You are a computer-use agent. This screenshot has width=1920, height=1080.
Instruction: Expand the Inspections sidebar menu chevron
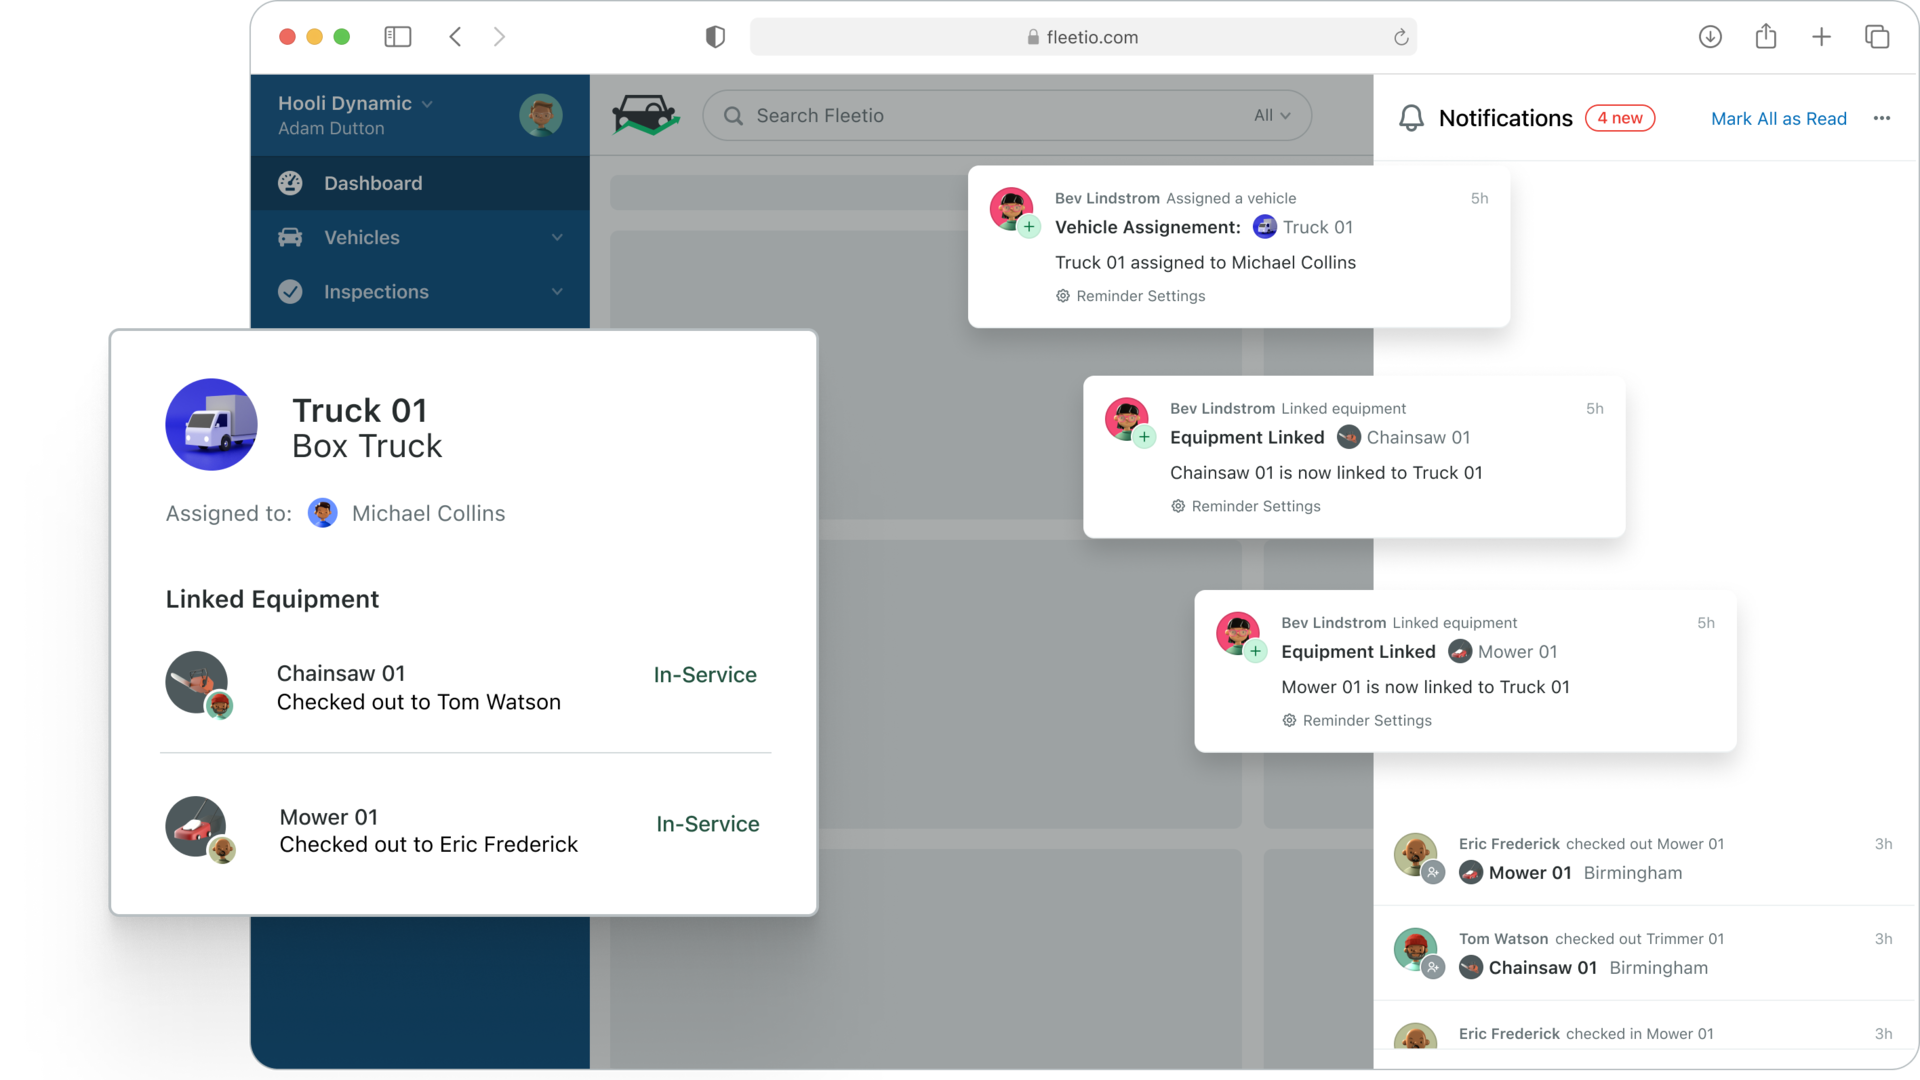tap(557, 291)
